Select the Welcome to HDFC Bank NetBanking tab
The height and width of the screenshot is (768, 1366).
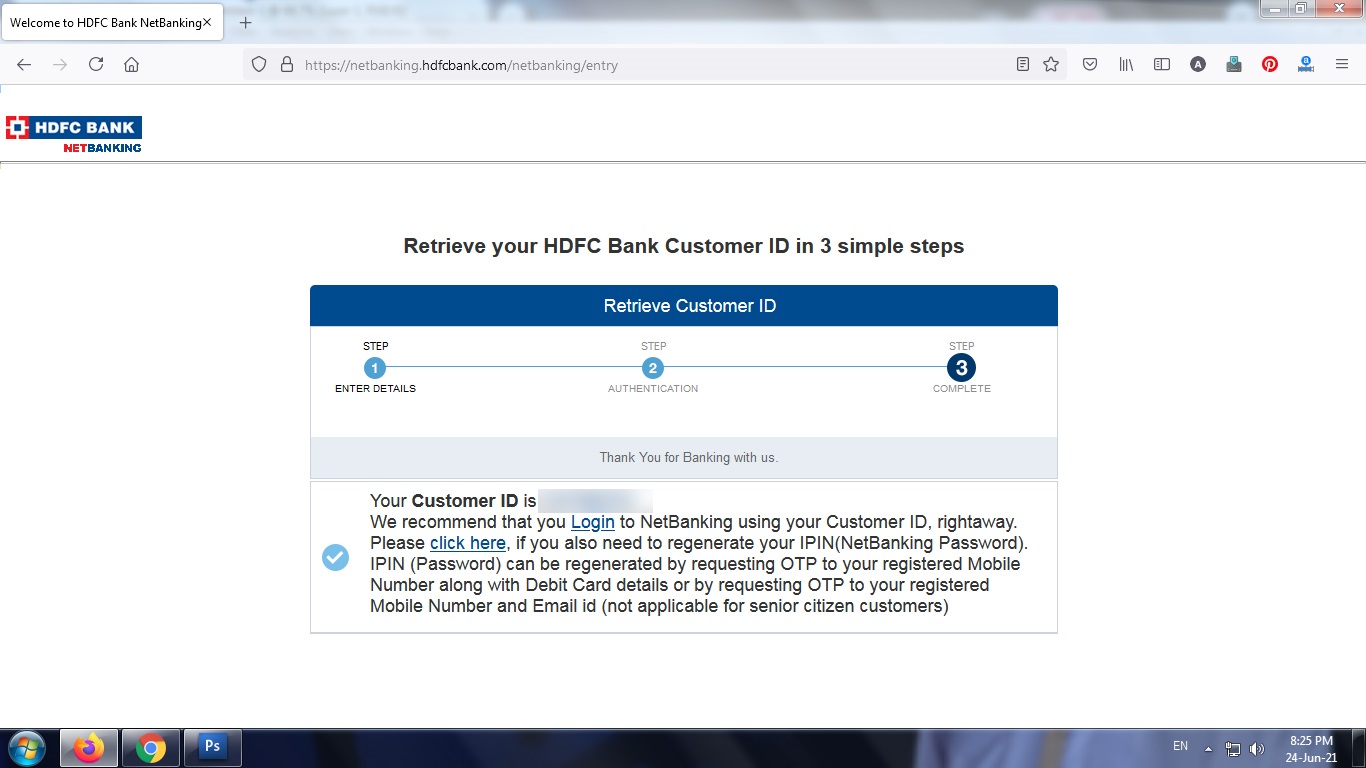click(112, 22)
